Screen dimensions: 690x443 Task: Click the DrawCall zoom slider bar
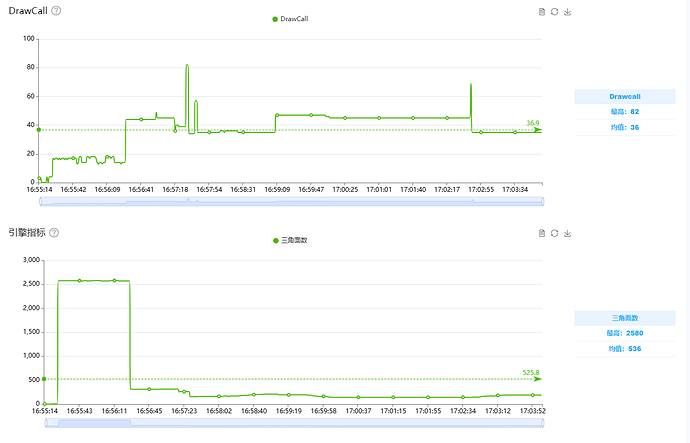coord(291,201)
